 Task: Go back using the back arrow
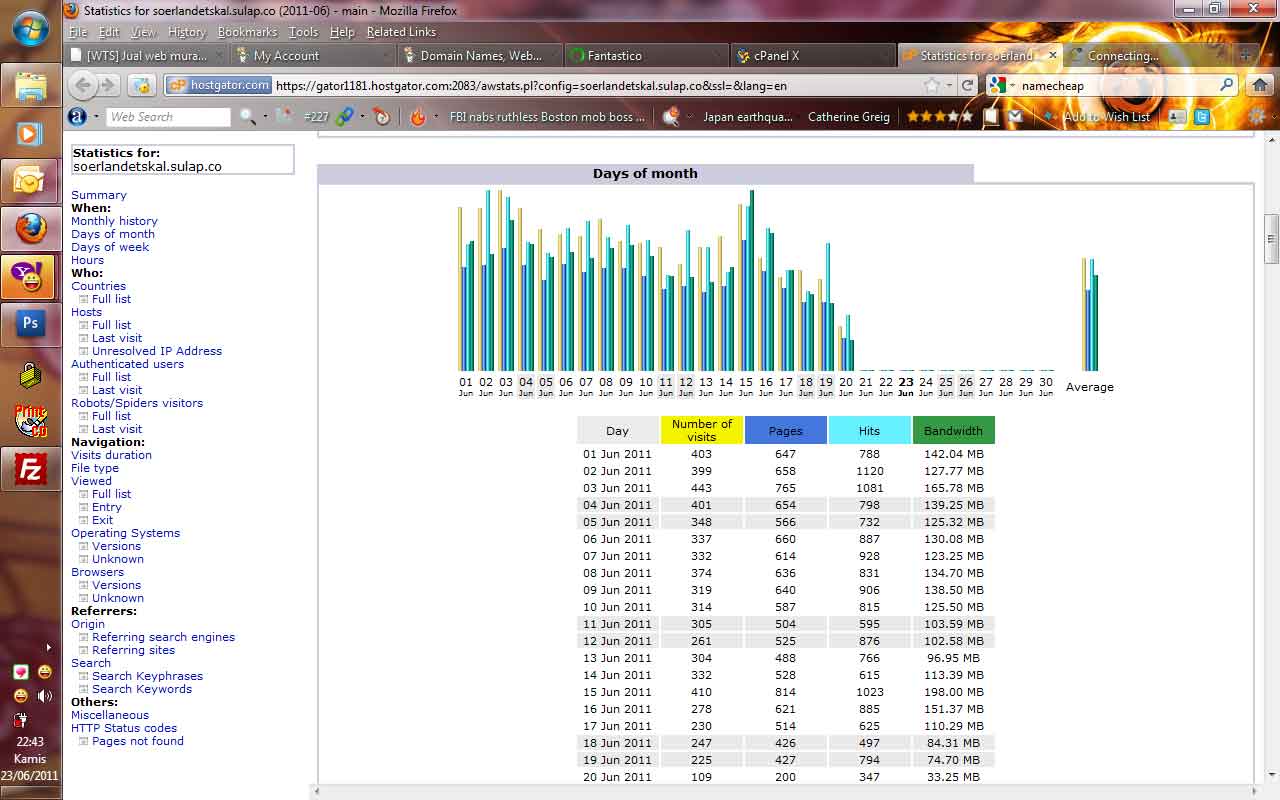tap(83, 85)
